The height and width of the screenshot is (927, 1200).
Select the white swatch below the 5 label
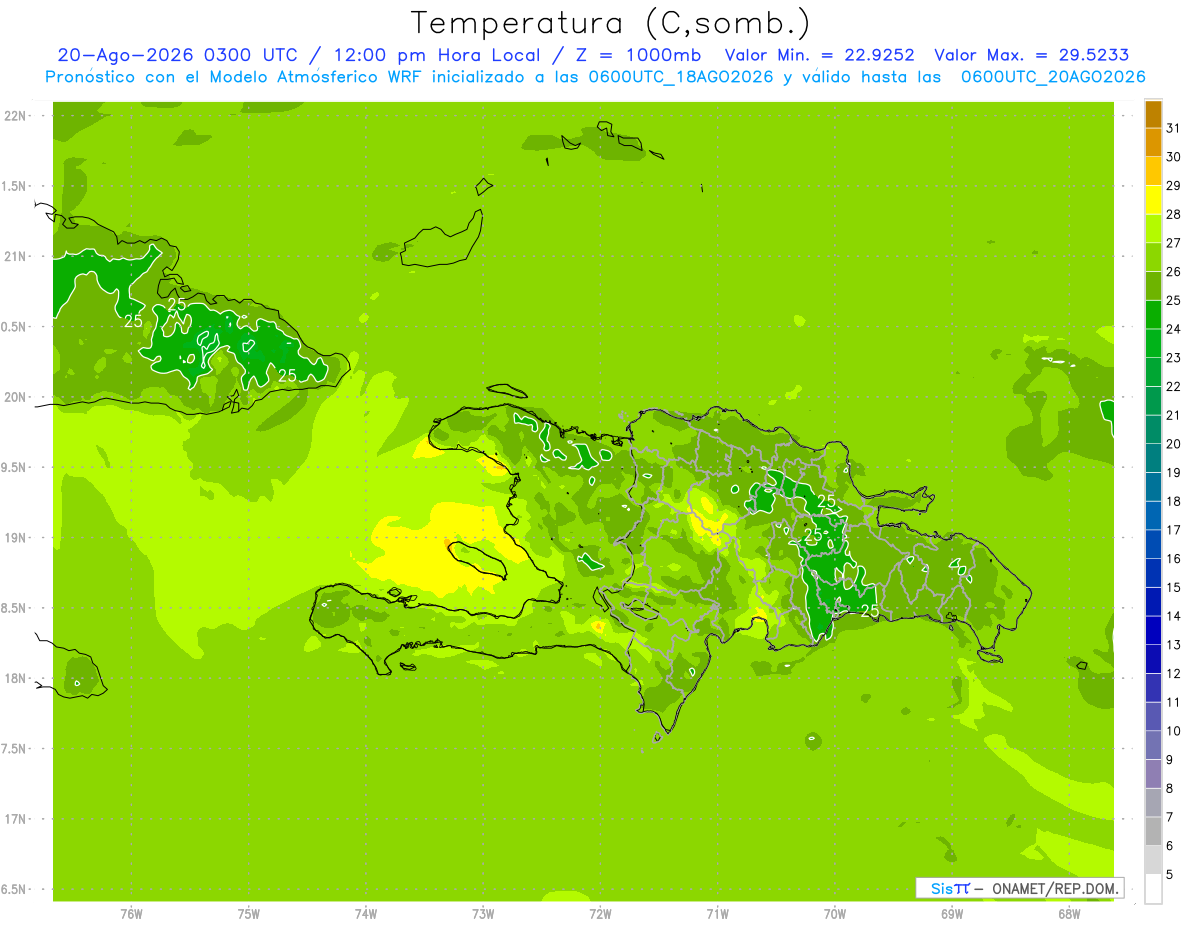pos(1154,888)
